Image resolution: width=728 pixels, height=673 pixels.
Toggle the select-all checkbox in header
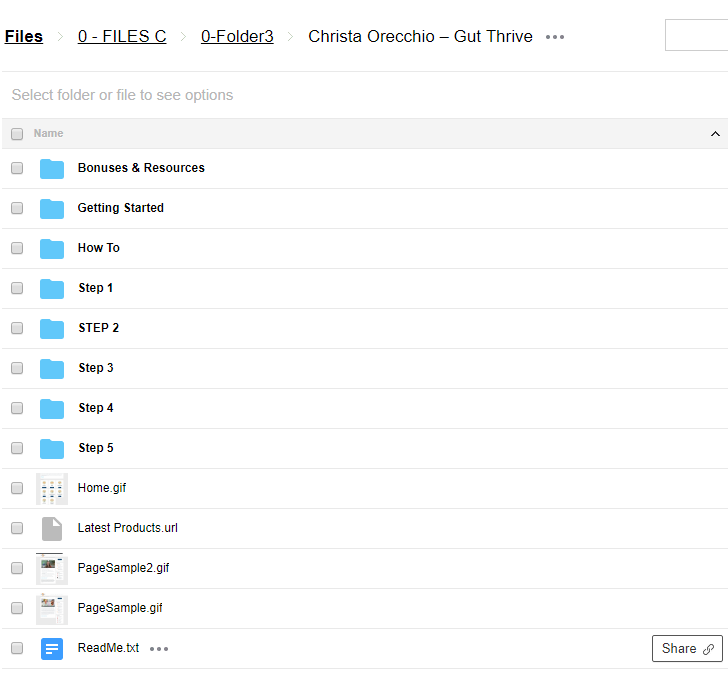click(17, 134)
